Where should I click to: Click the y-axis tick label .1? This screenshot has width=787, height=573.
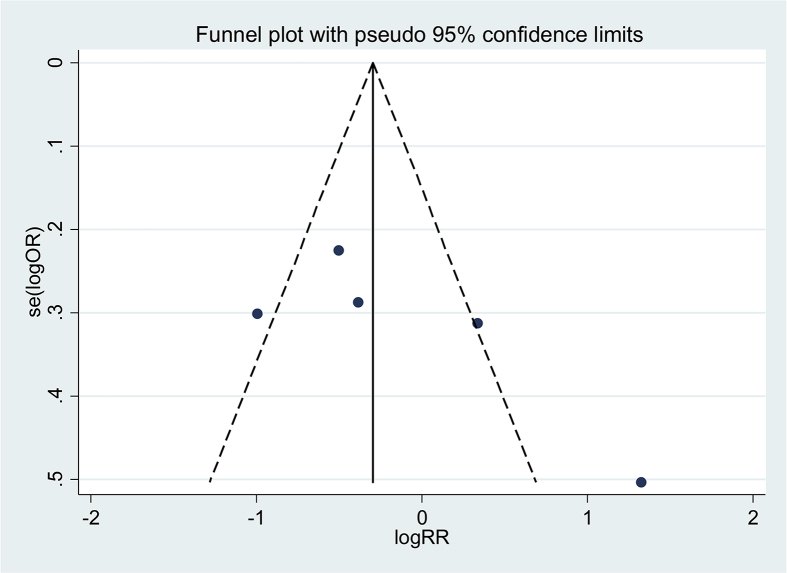[57, 146]
